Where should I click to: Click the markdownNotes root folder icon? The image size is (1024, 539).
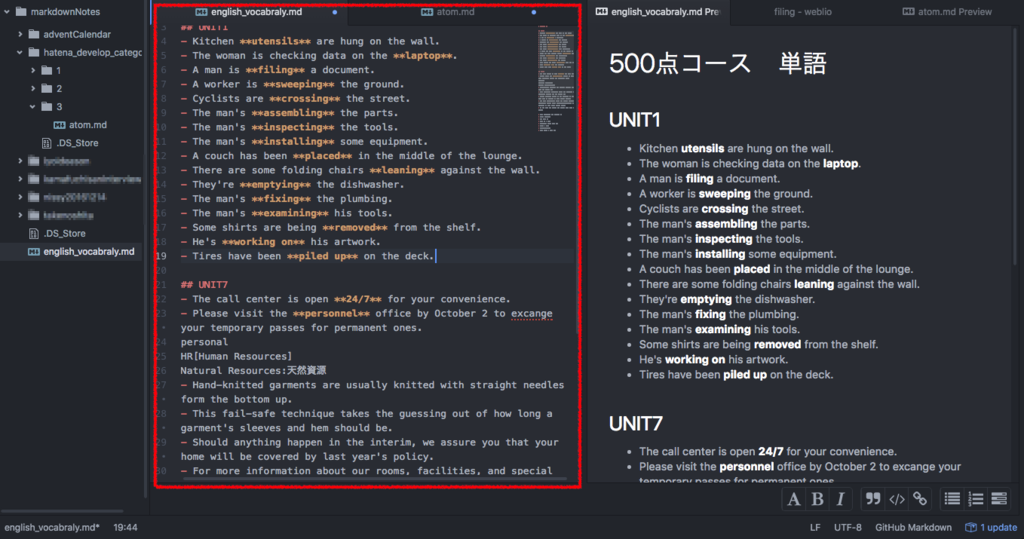(x=21, y=12)
